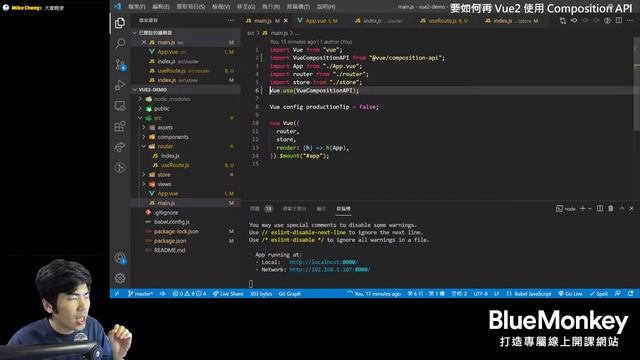Screen dimensions: 640x360
Task: Open the Manage gear icon in the activity bar
Action: (x=120, y=278)
